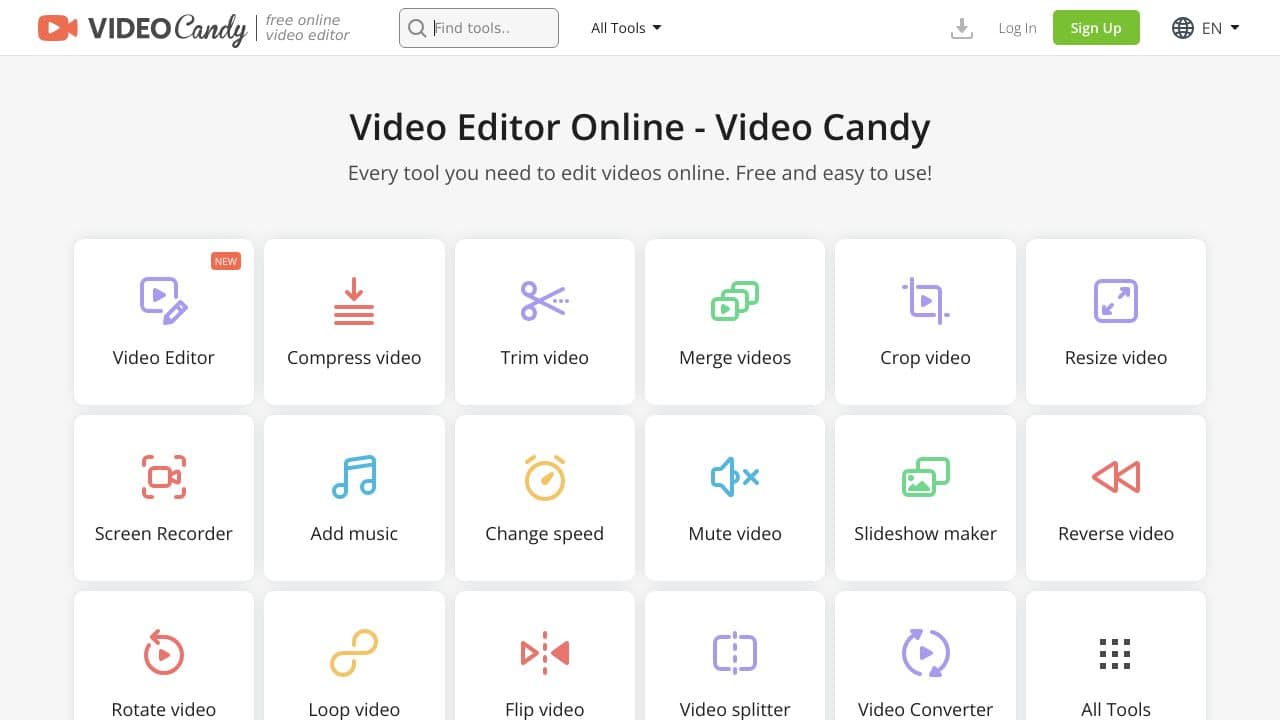Click the Video Candy wordmark
The image size is (1280, 720).
(x=167, y=28)
